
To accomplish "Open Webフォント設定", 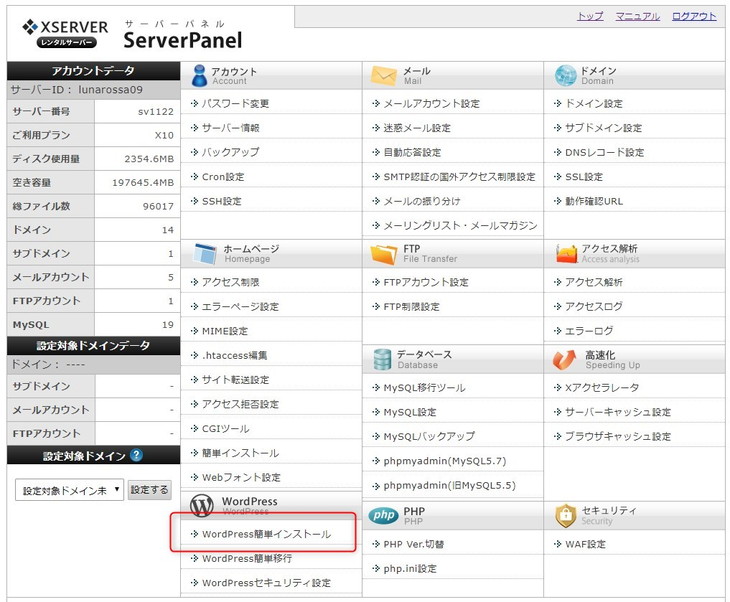I will pos(241,477).
